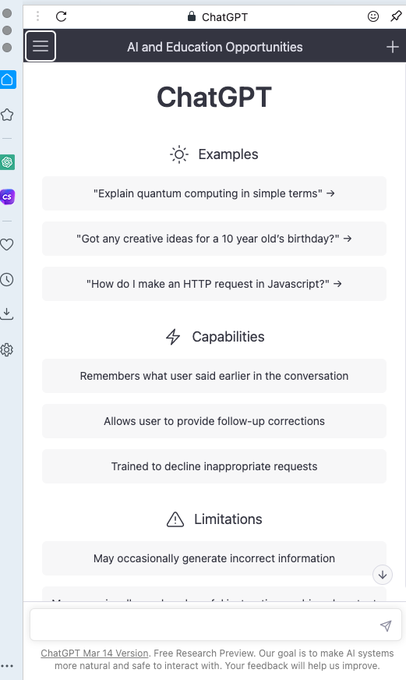
Task: Open the emoji feedback icon
Action: click(373, 16)
